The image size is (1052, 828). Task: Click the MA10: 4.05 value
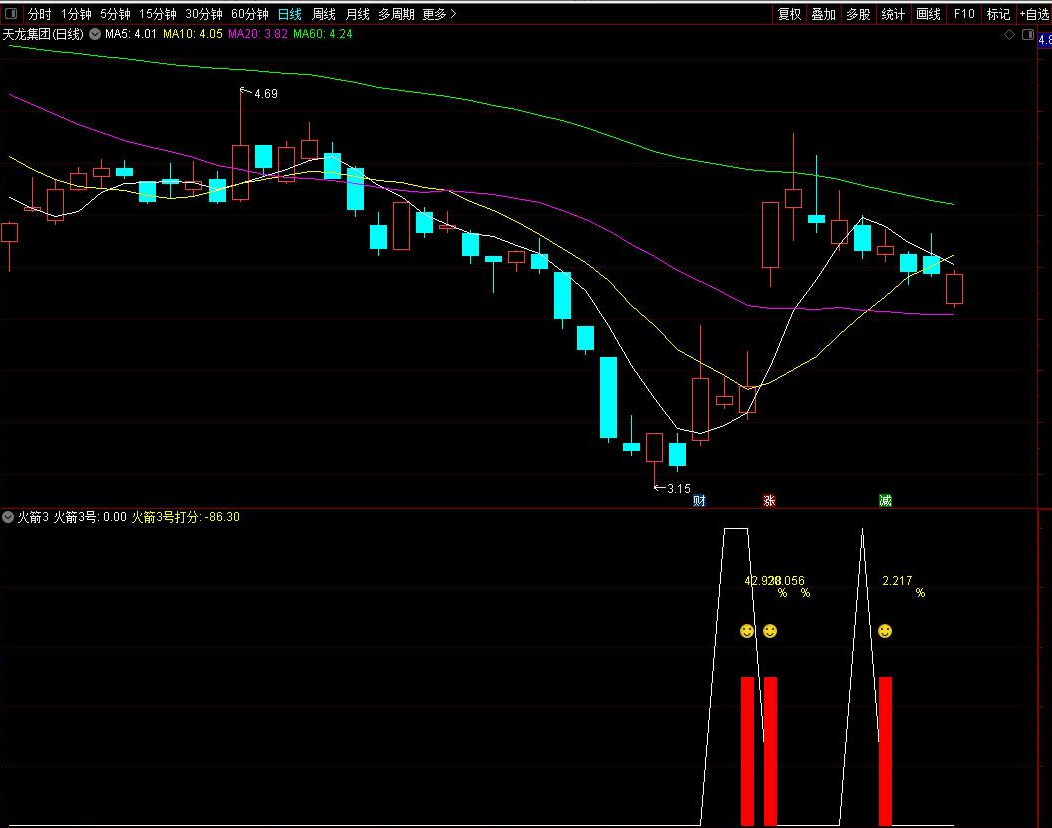(193, 34)
